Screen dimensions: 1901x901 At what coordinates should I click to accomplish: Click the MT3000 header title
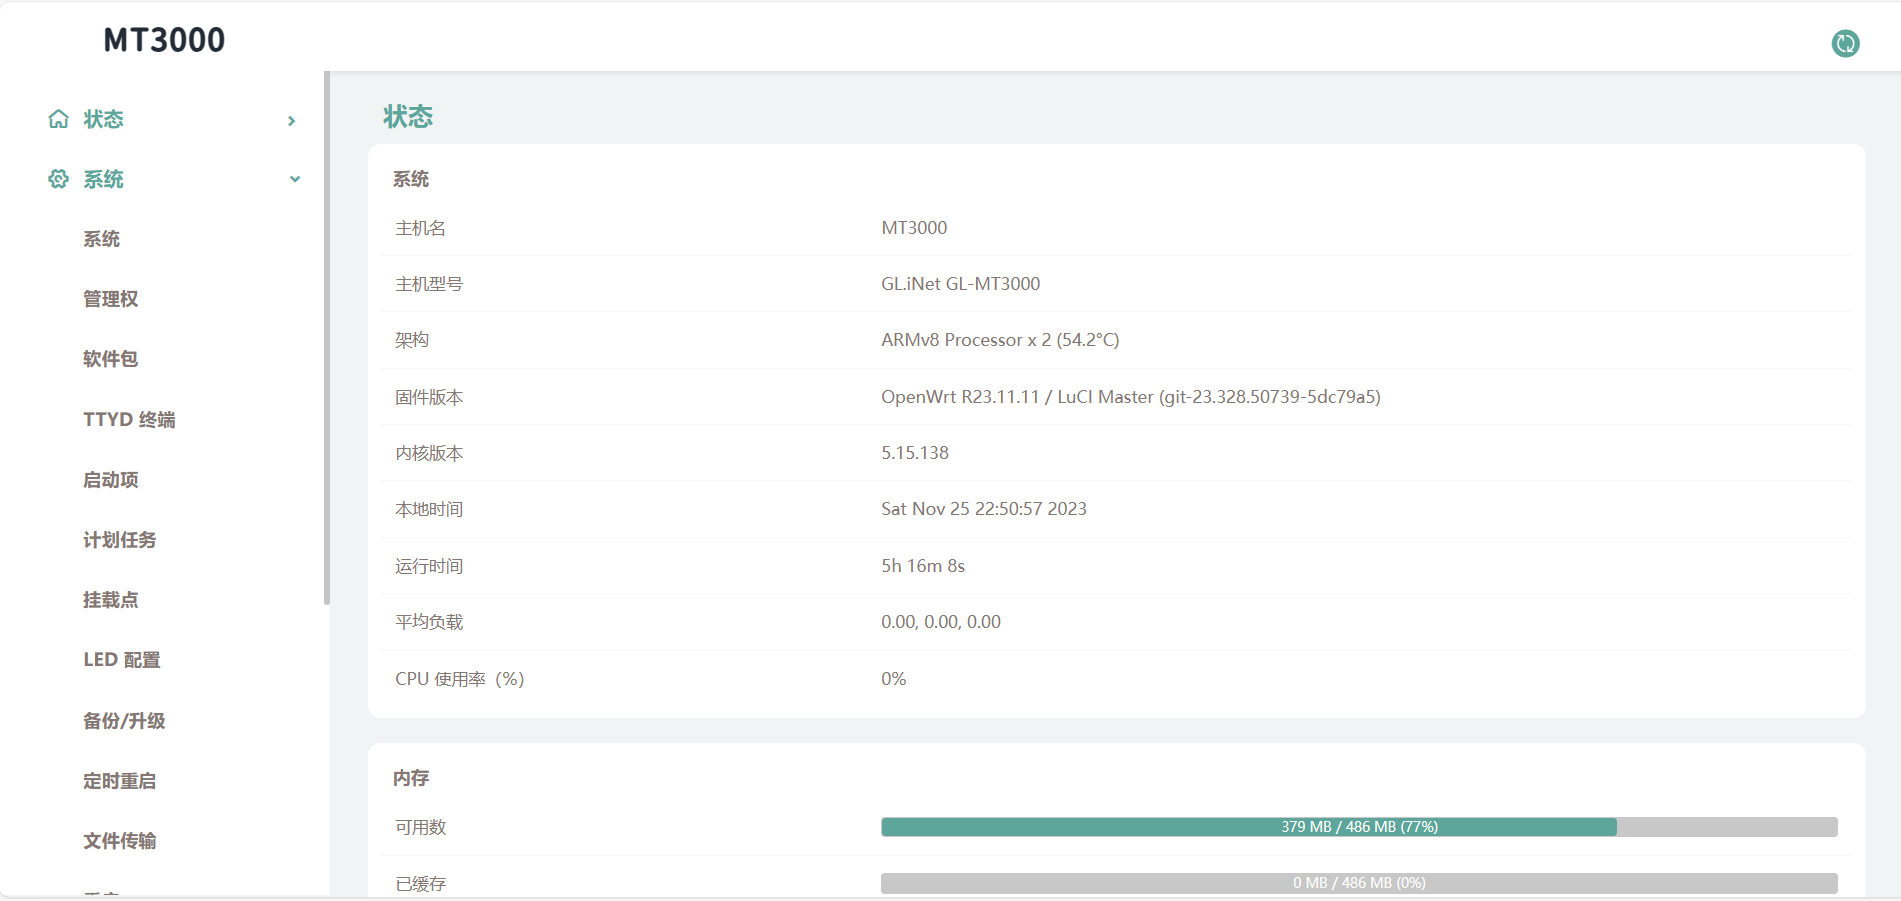[x=164, y=40]
